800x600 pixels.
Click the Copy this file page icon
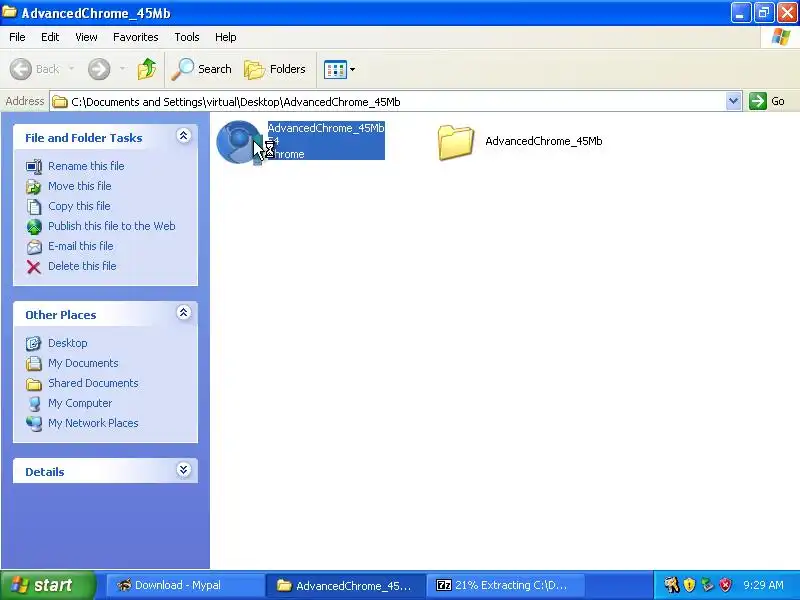click(x=34, y=207)
